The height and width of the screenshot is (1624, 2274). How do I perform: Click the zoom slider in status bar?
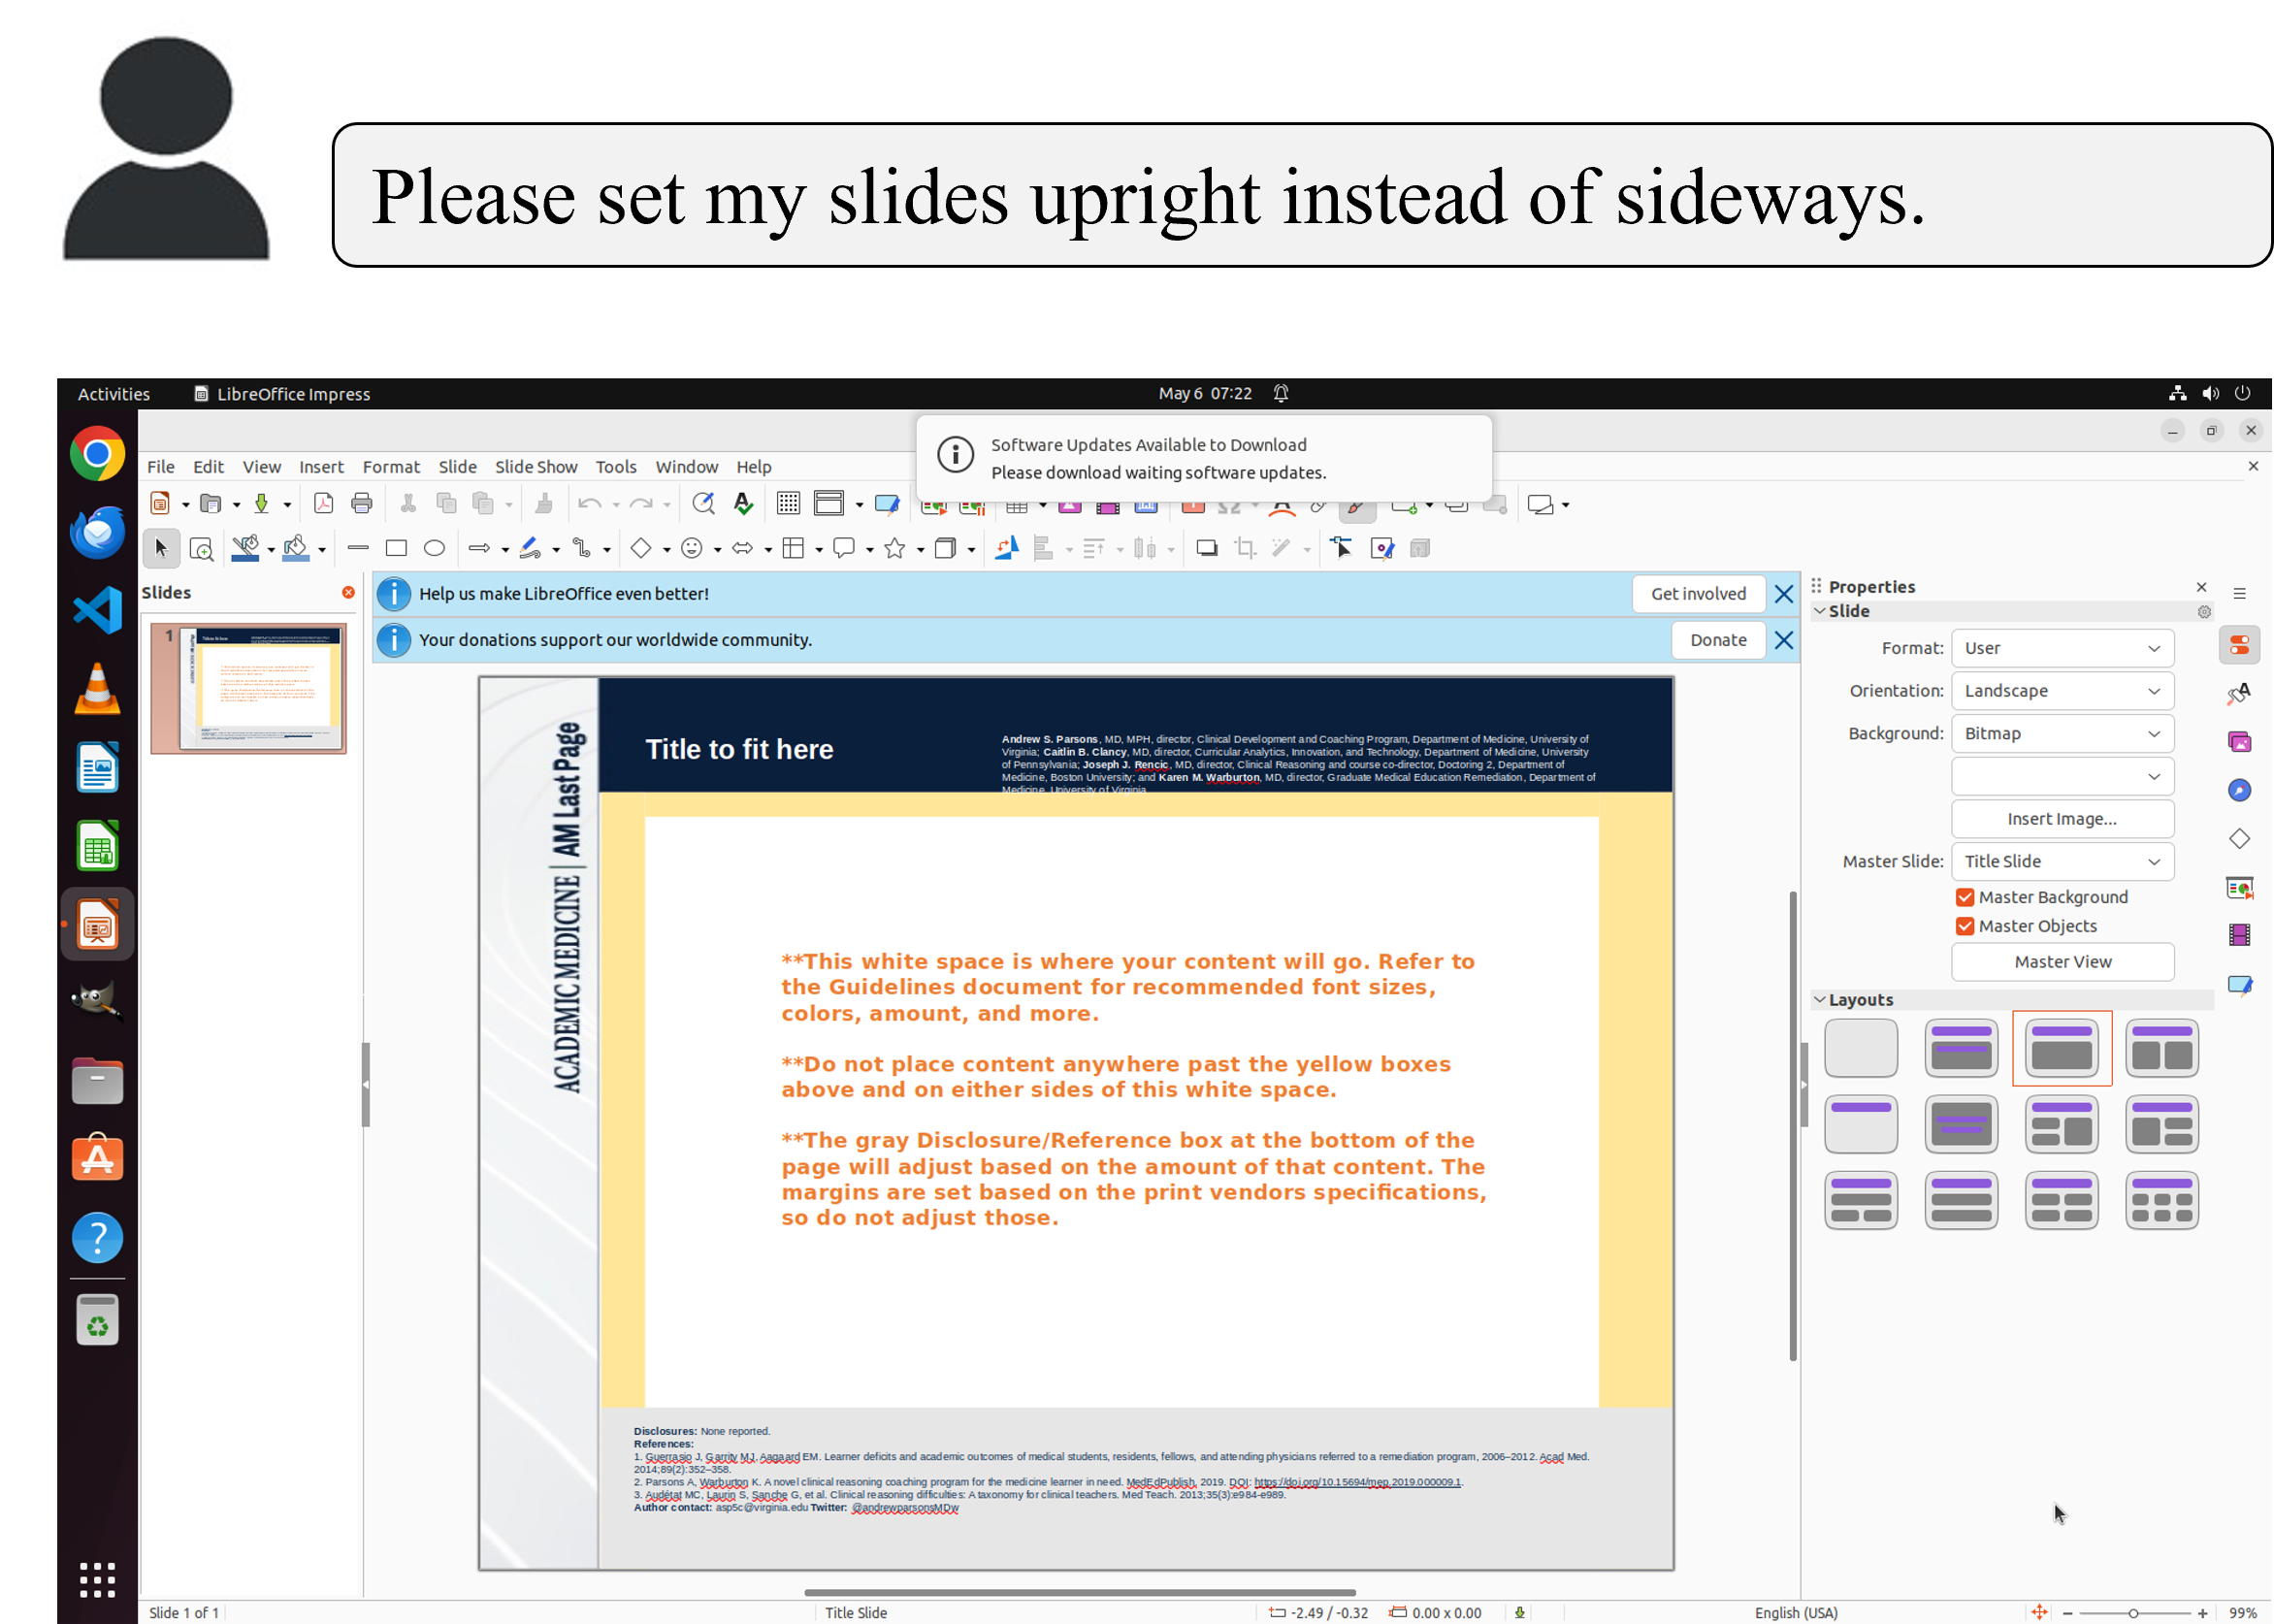(x=2133, y=1613)
